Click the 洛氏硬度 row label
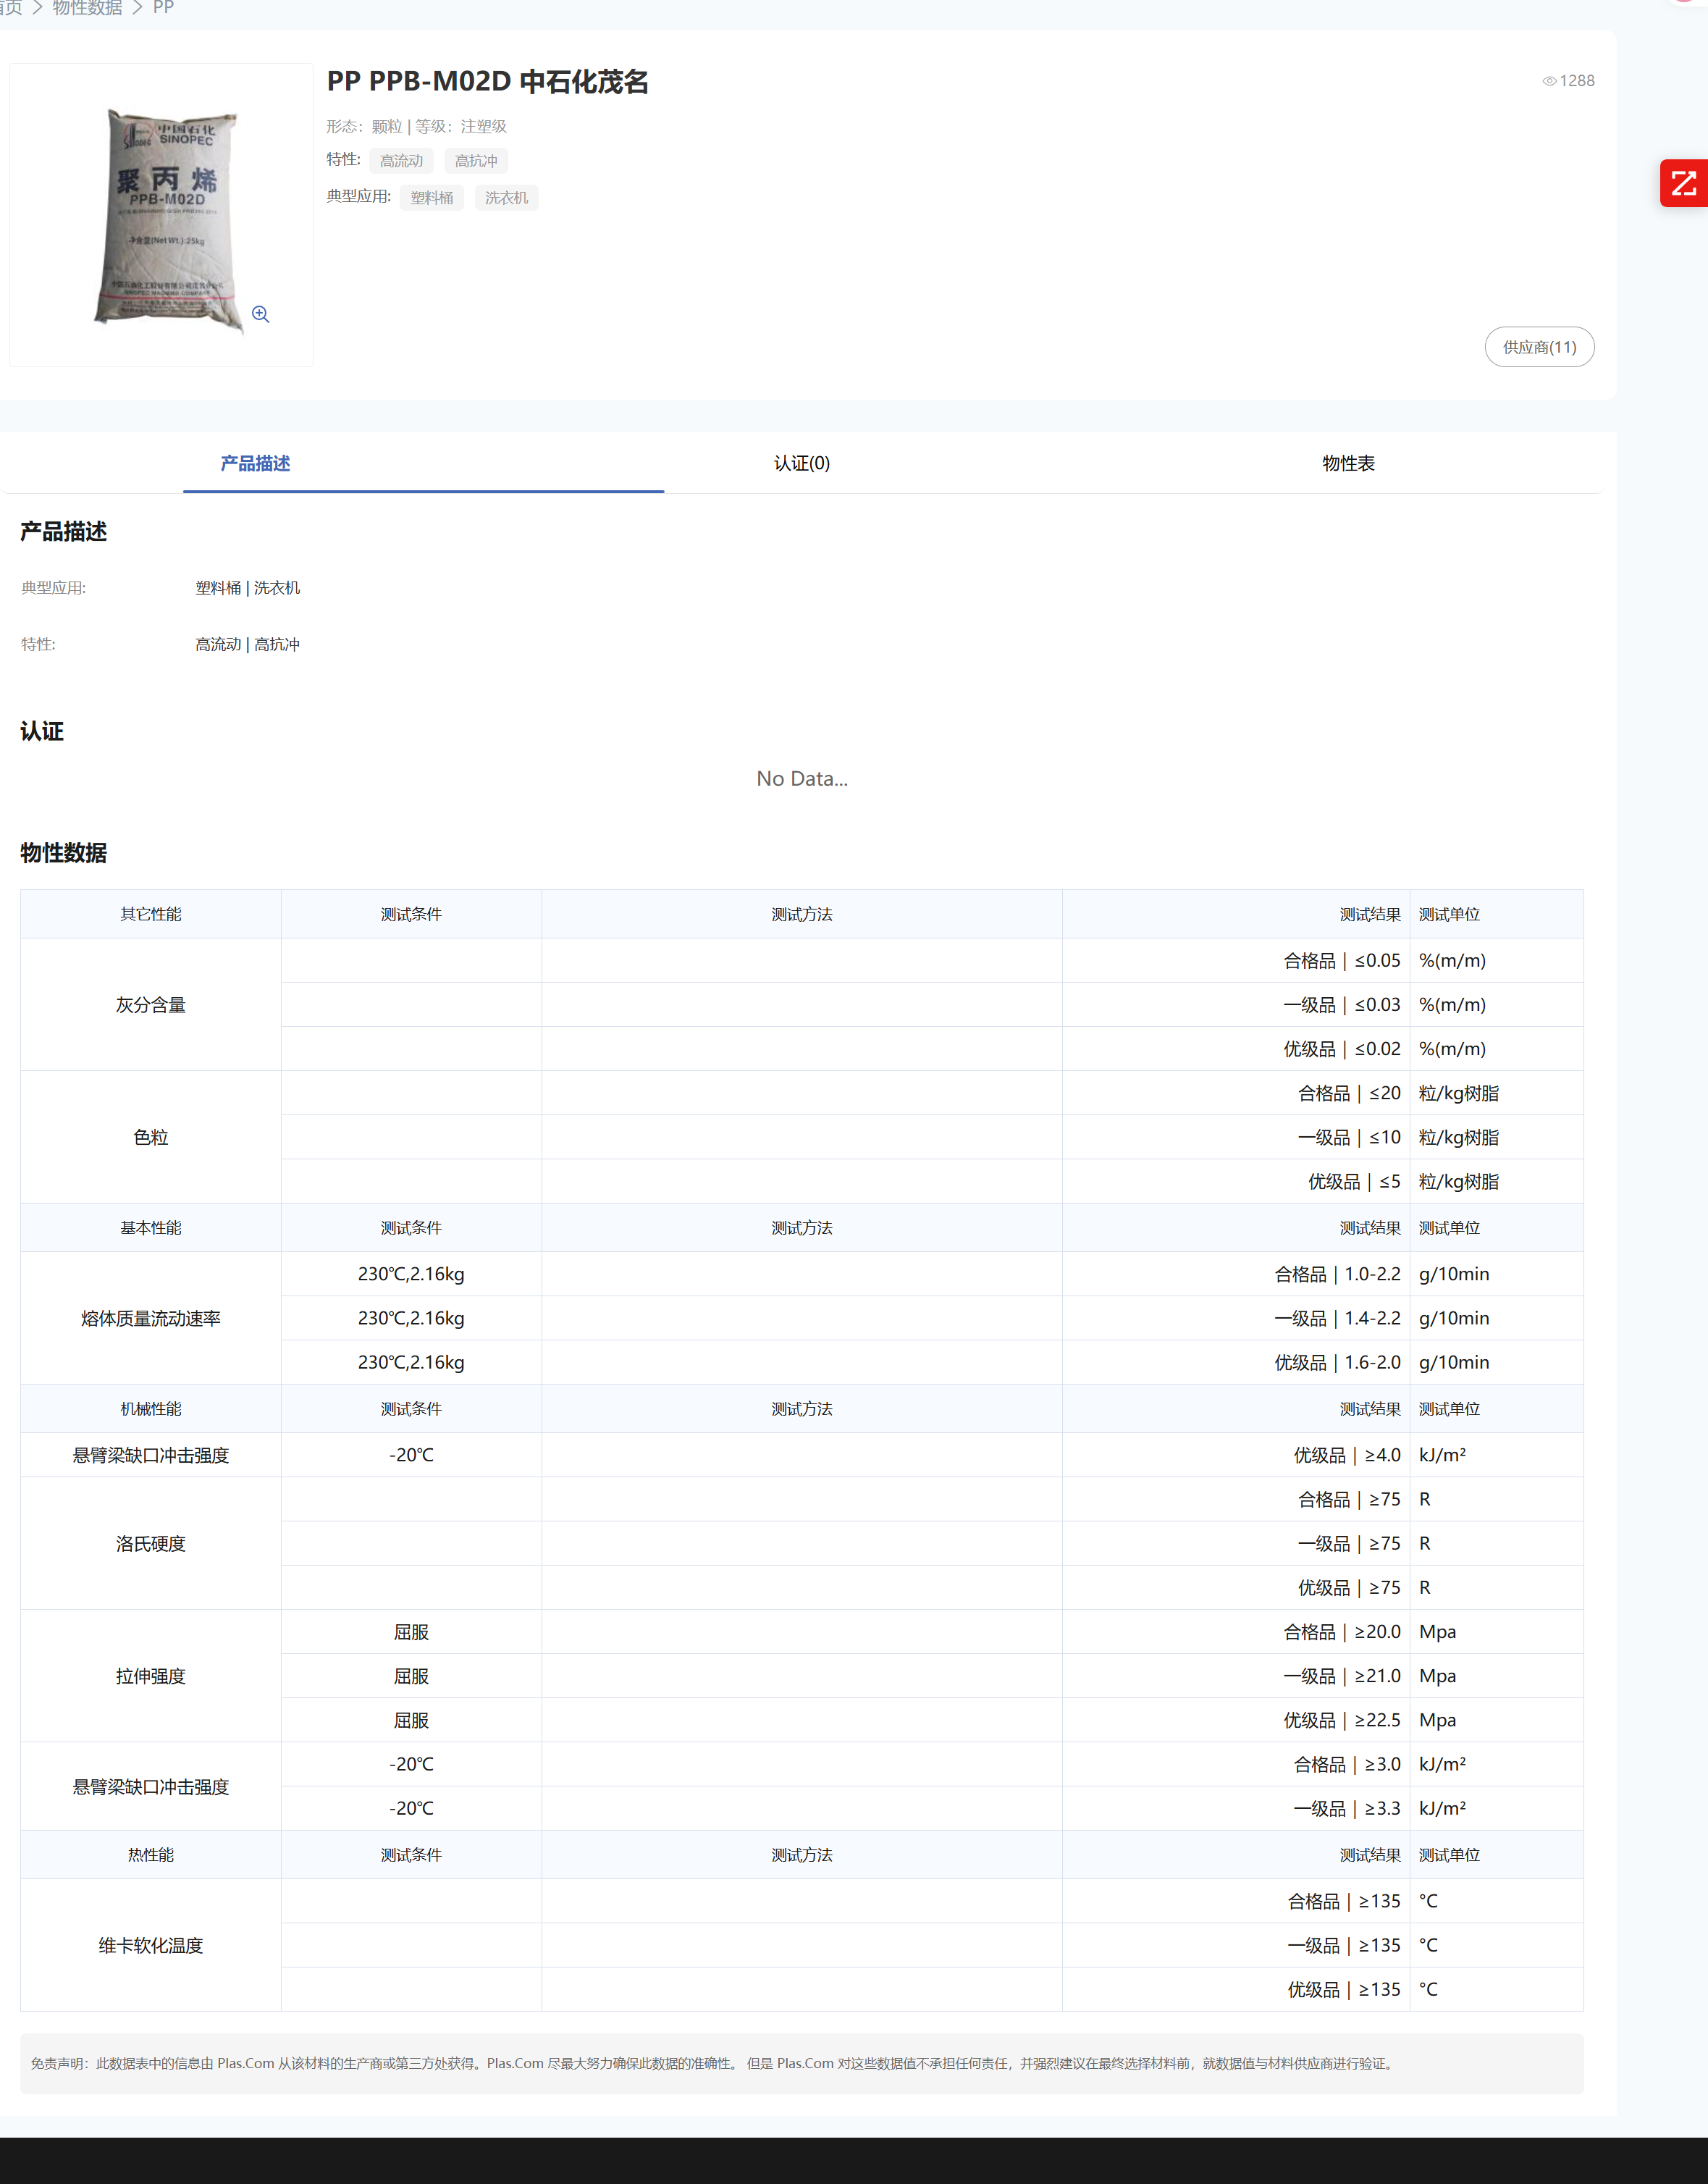The image size is (1708, 2184). coord(151,1543)
